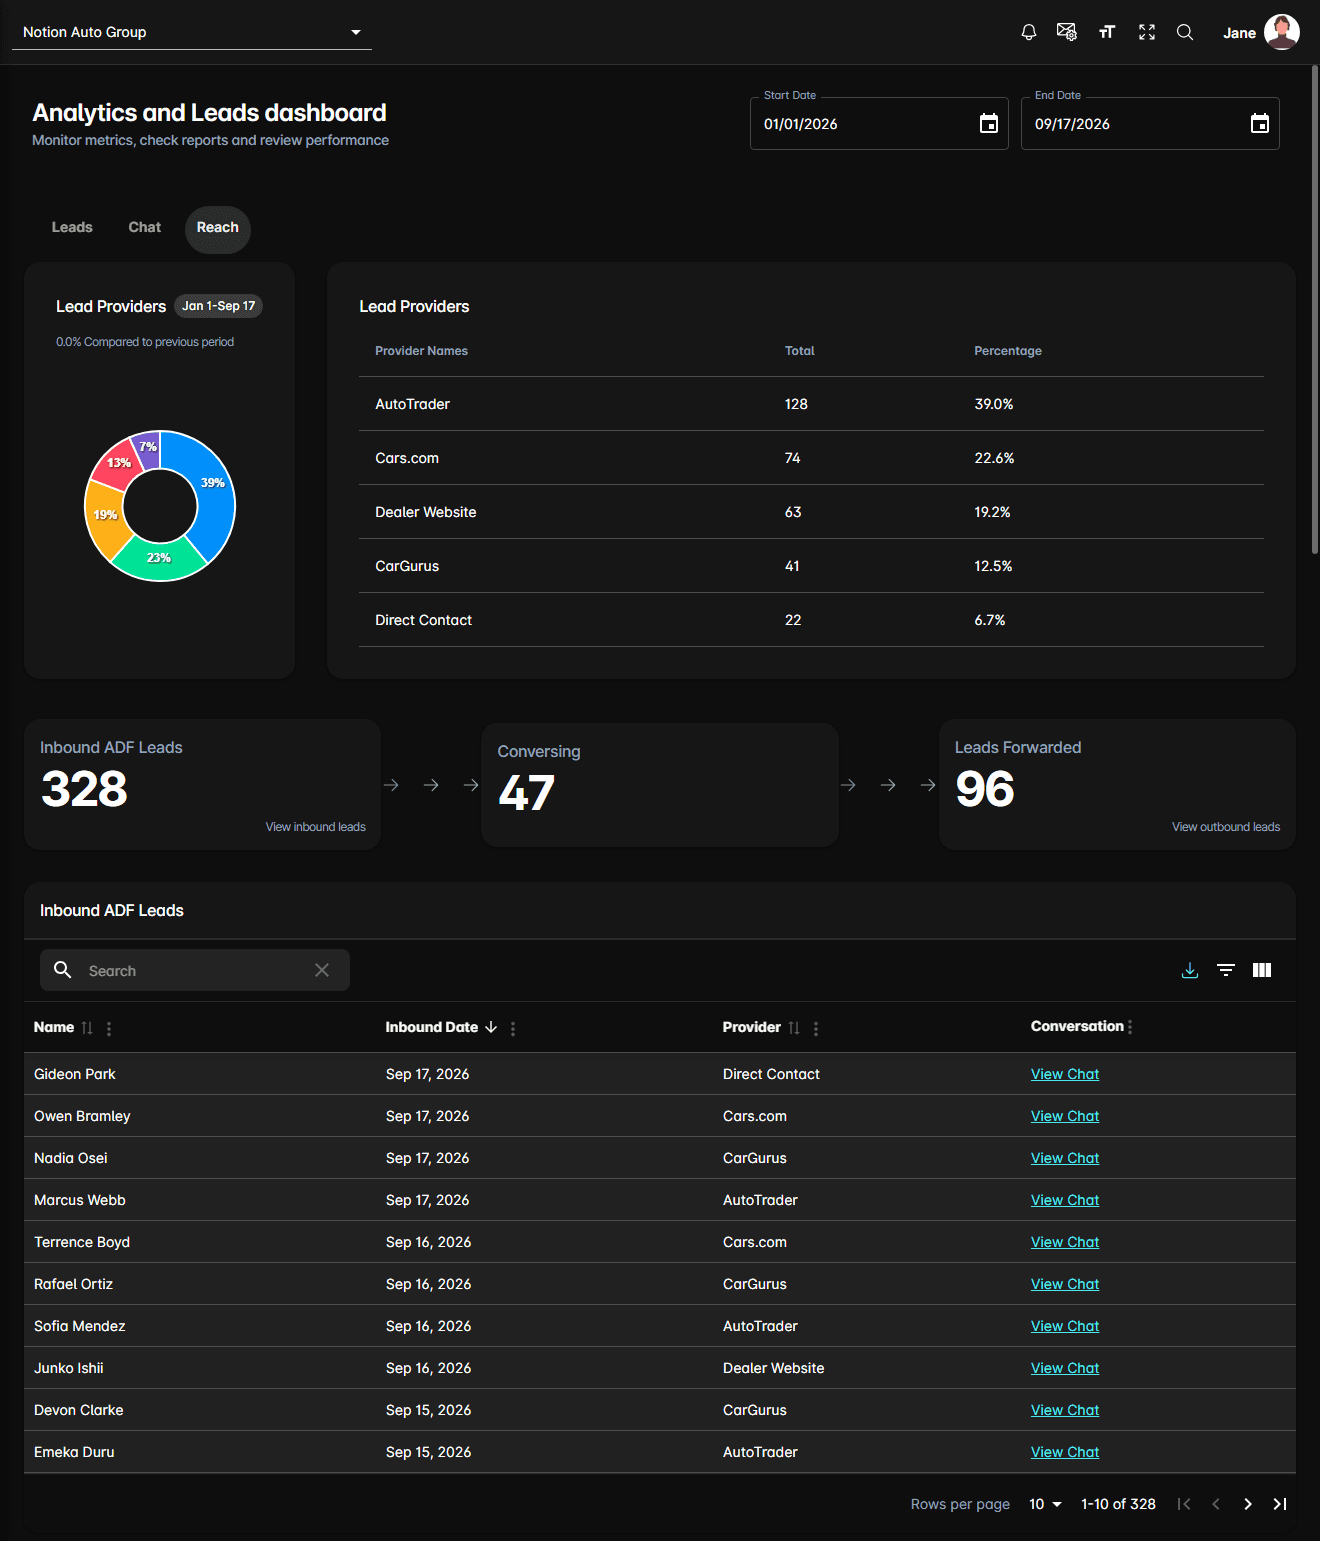
Task: Sort the table by Name
Action: coord(87,1028)
